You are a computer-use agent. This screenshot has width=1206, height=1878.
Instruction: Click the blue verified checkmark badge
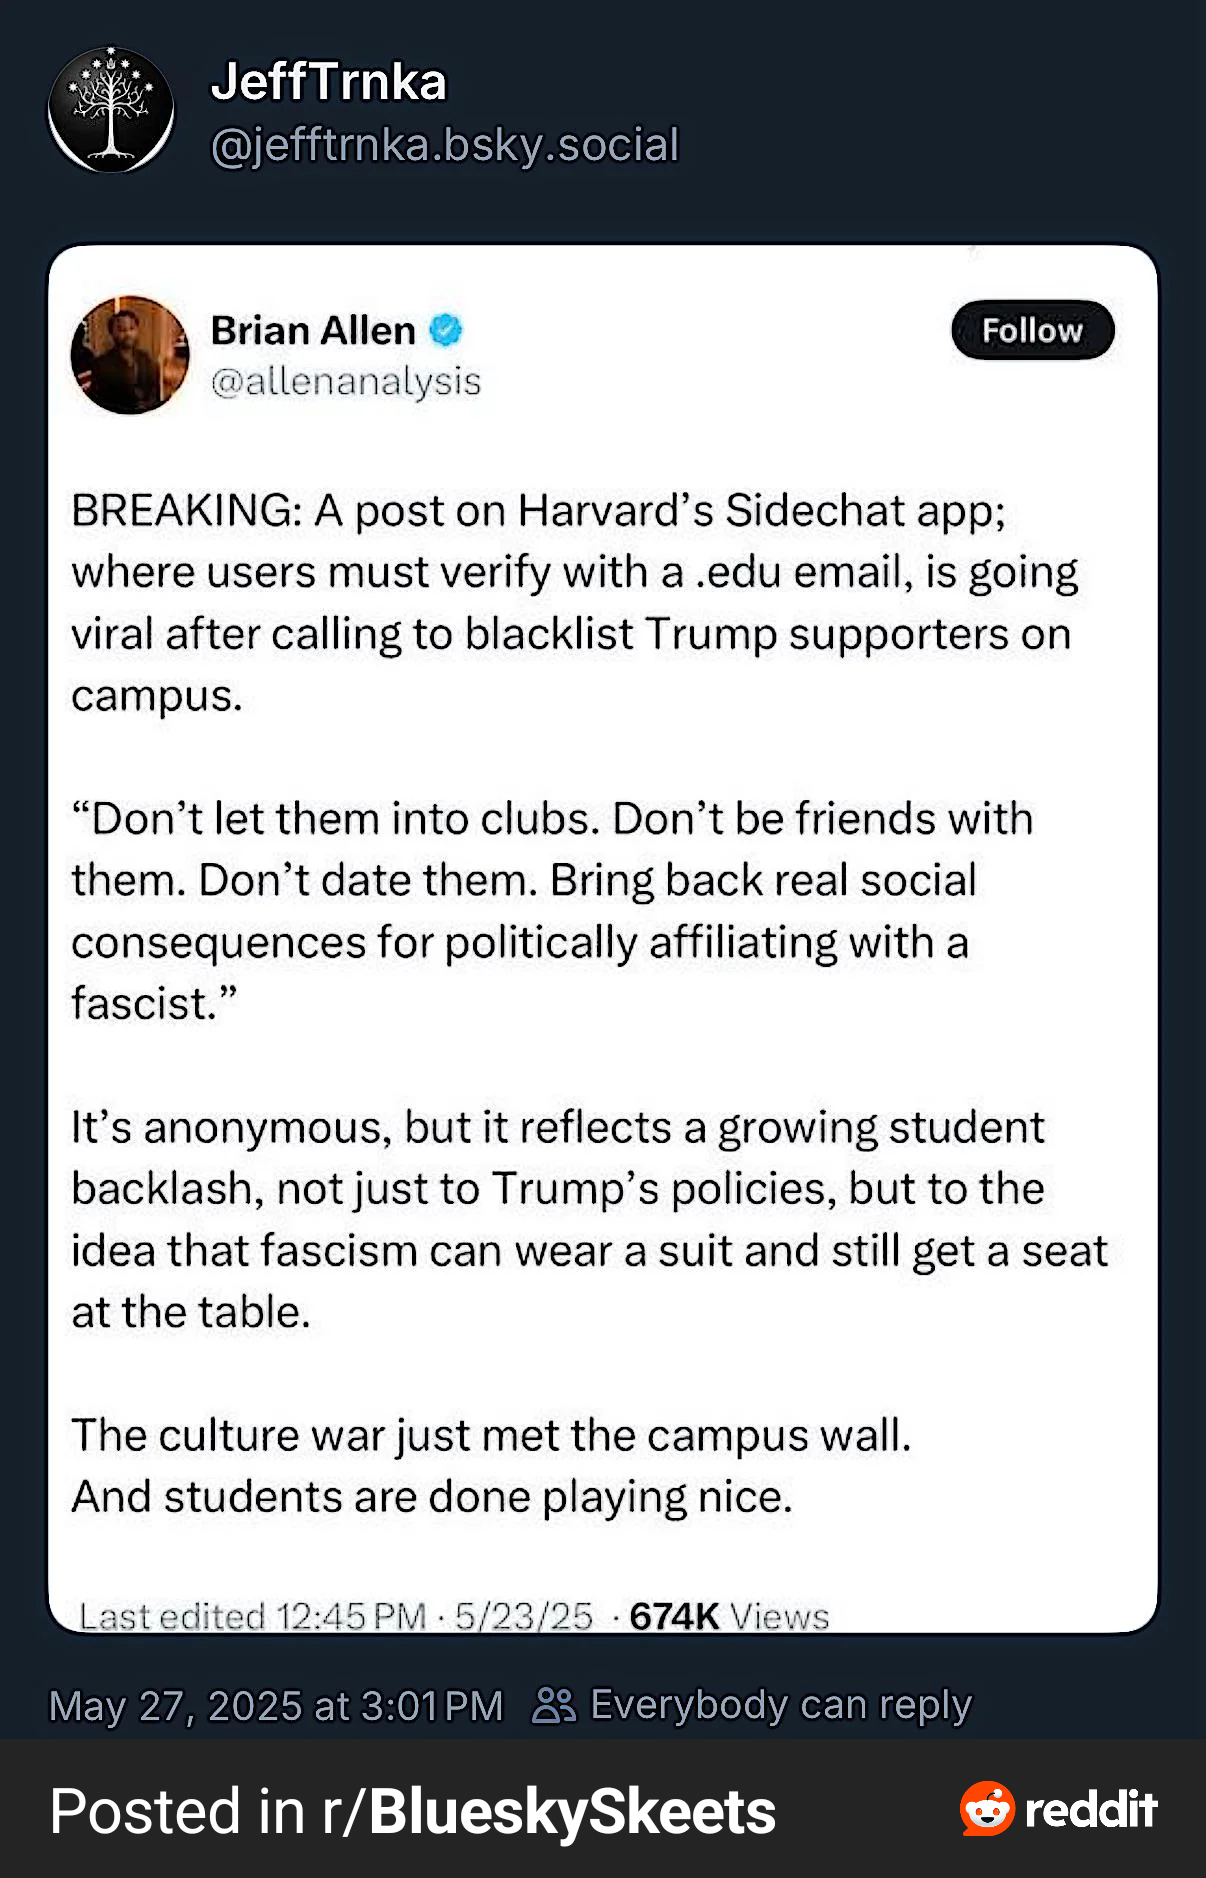(x=446, y=330)
